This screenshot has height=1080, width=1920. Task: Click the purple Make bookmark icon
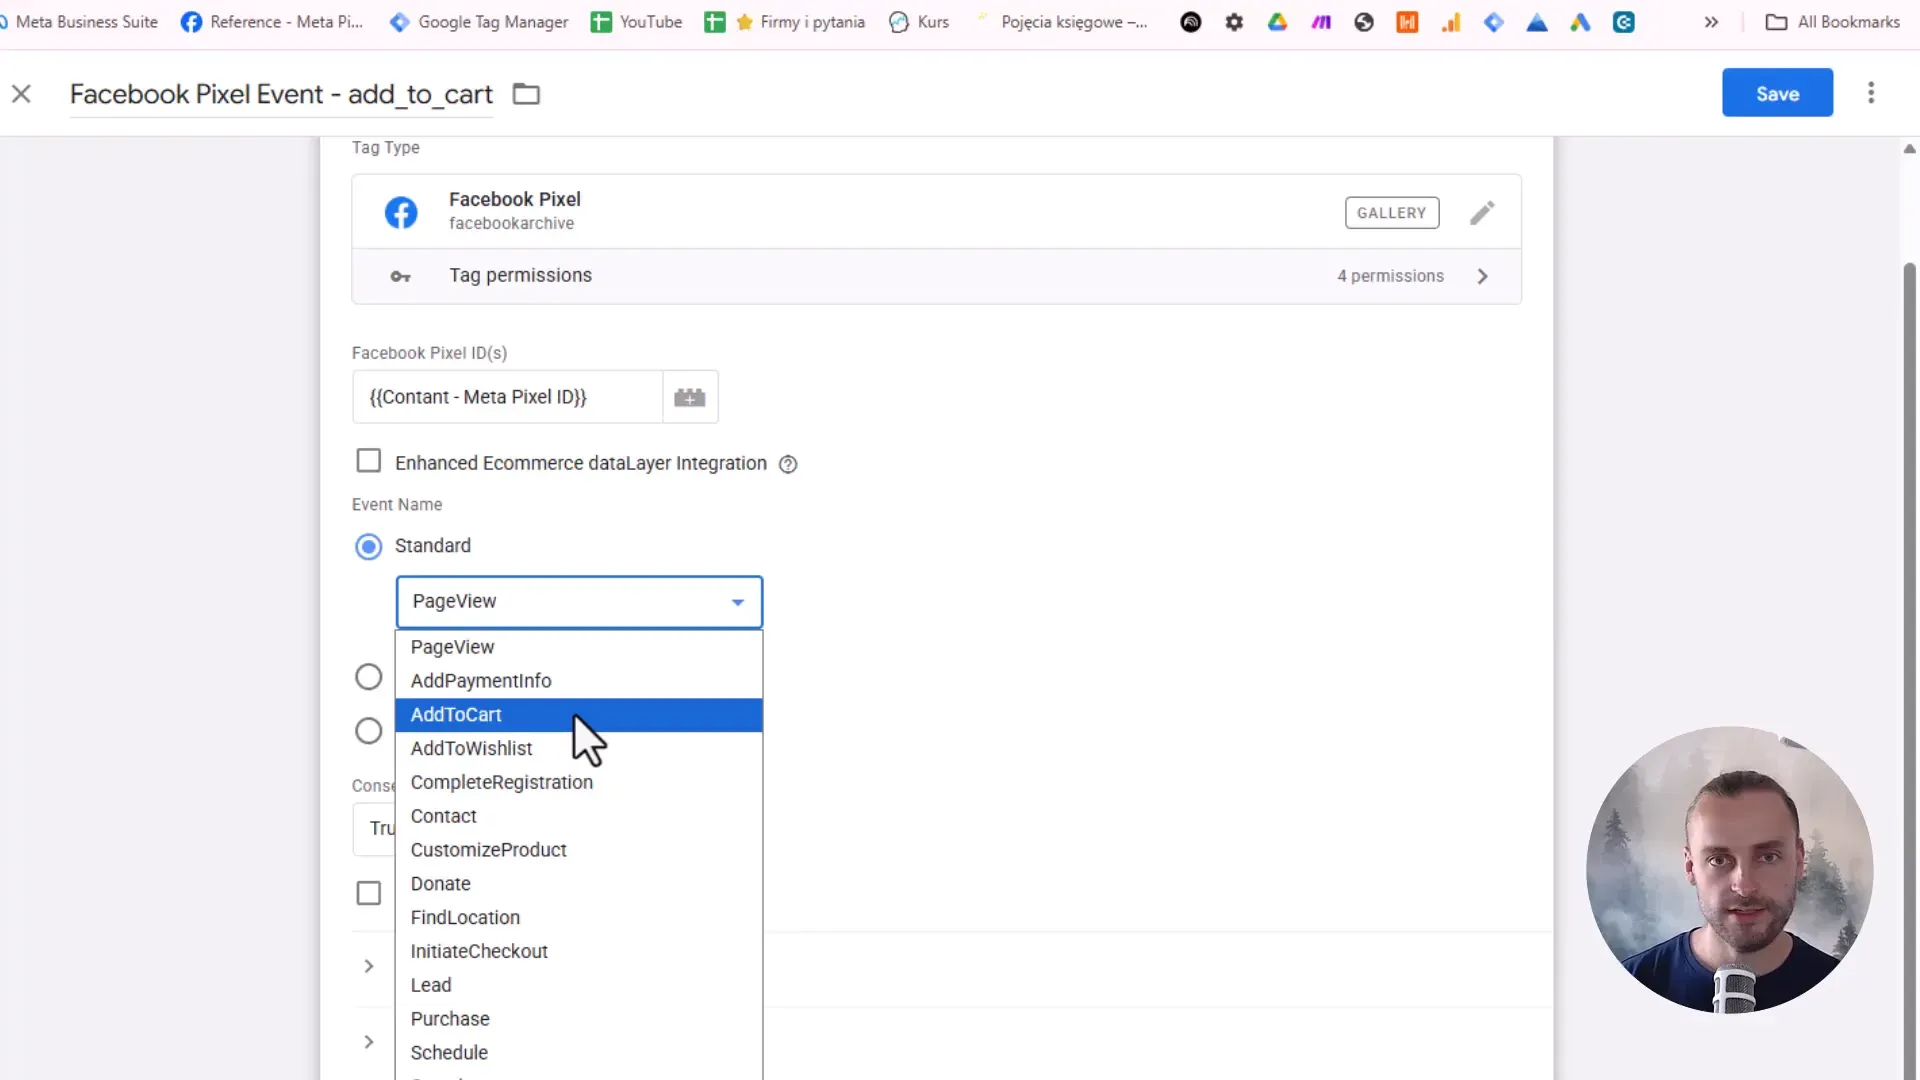point(1321,22)
